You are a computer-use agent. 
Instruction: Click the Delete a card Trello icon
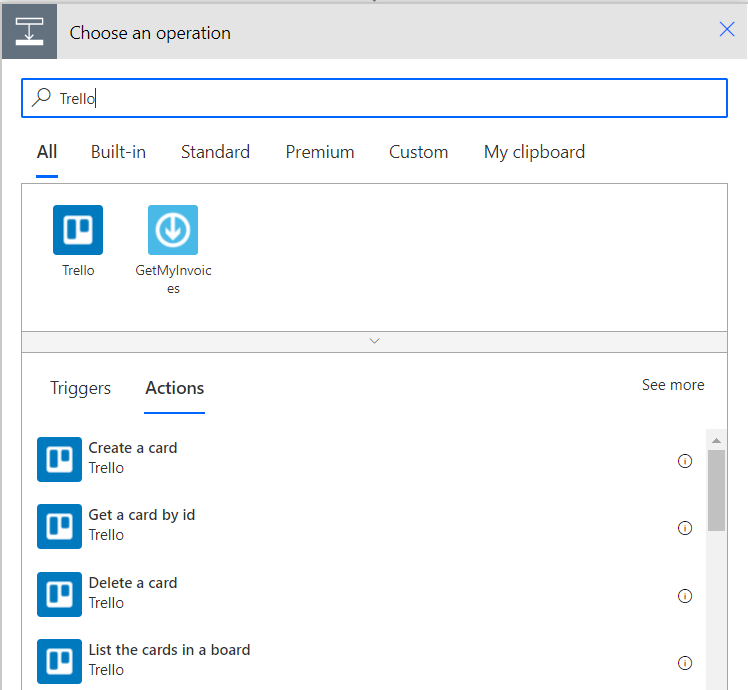[x=60, y=594]
